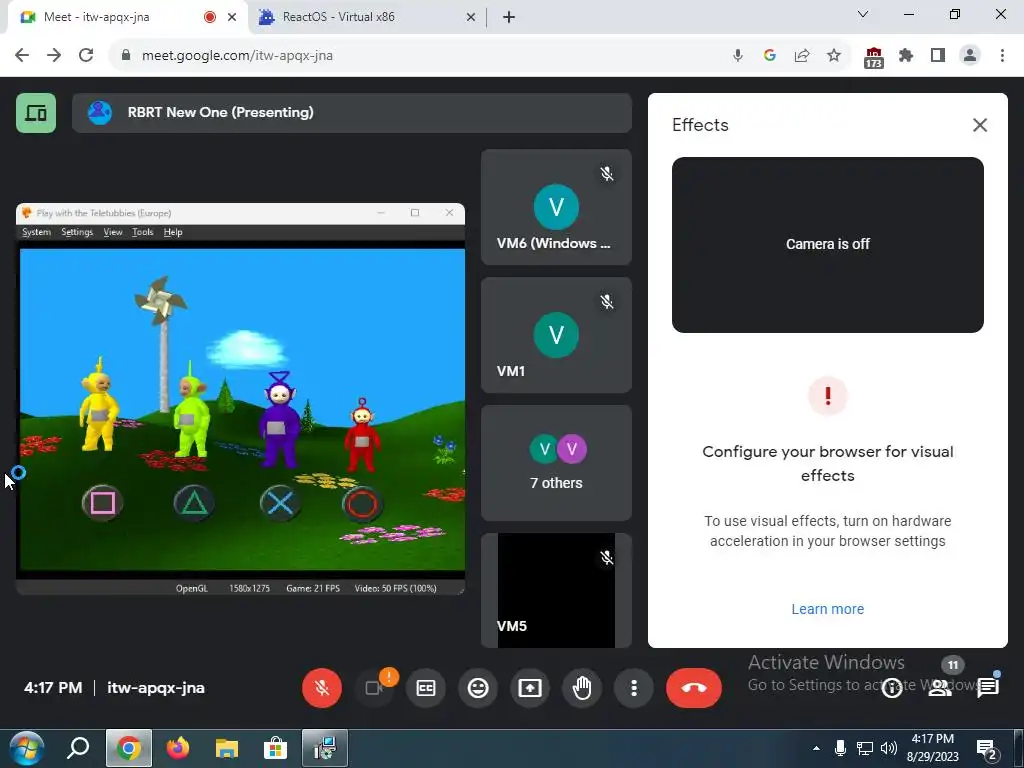Click the Present now button

530,688
